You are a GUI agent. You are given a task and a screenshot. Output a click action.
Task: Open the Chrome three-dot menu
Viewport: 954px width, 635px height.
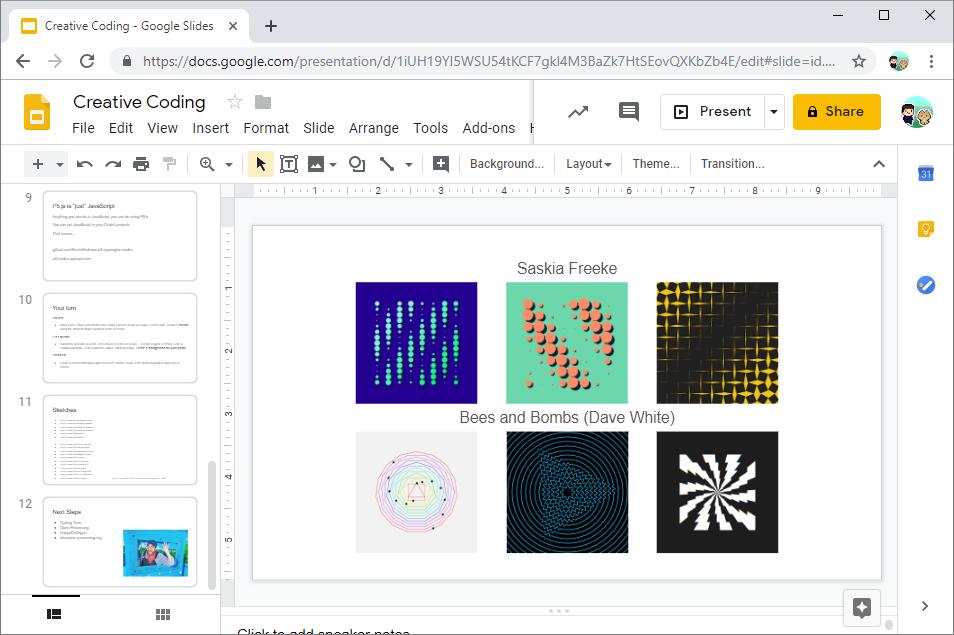[931, 61]
